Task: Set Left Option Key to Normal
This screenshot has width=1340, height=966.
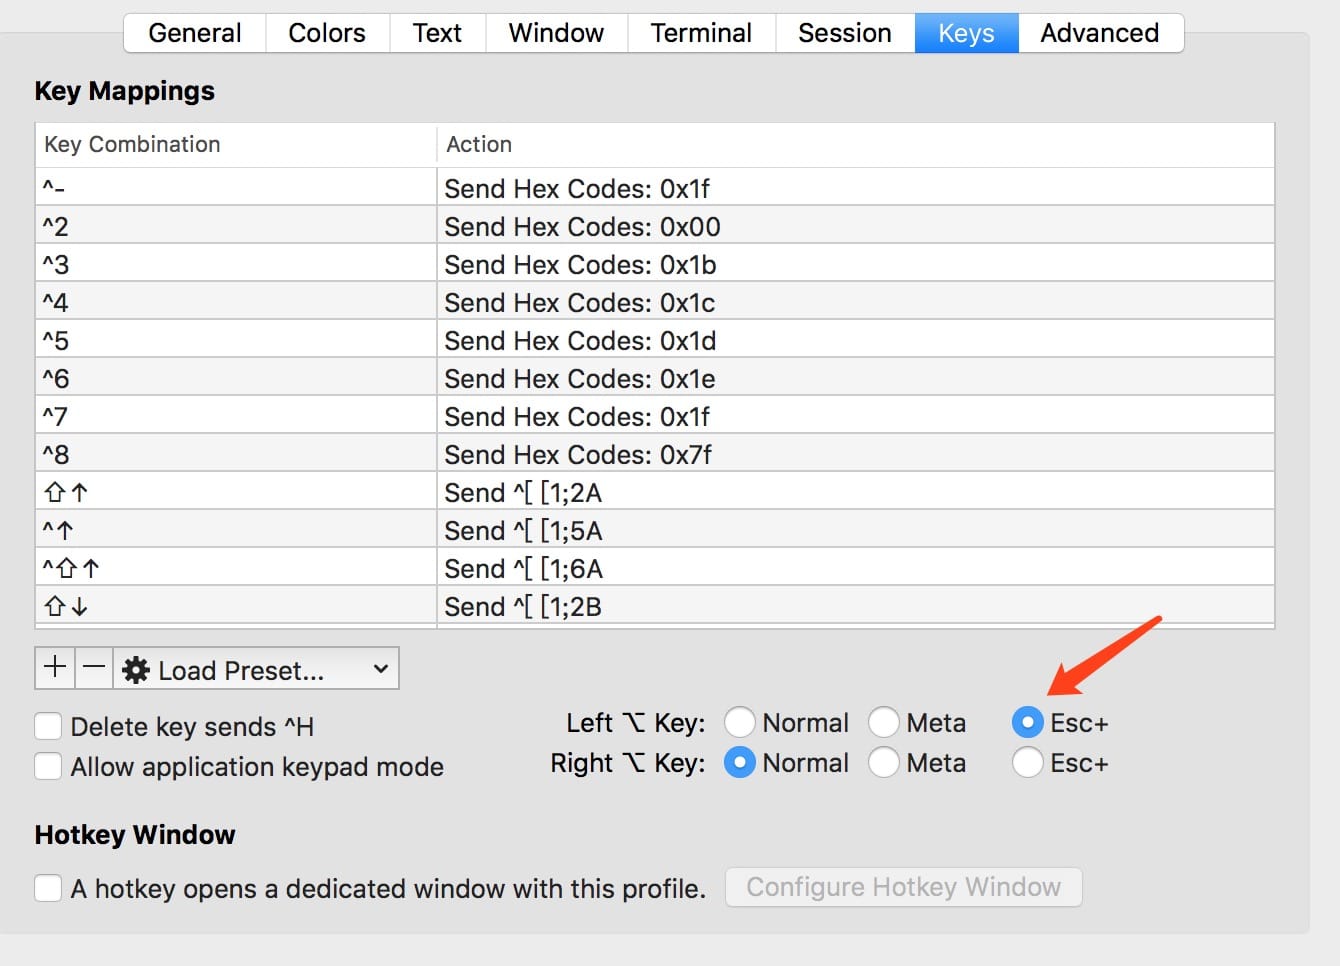Action: pyautogui.click(x=740, y=722)
